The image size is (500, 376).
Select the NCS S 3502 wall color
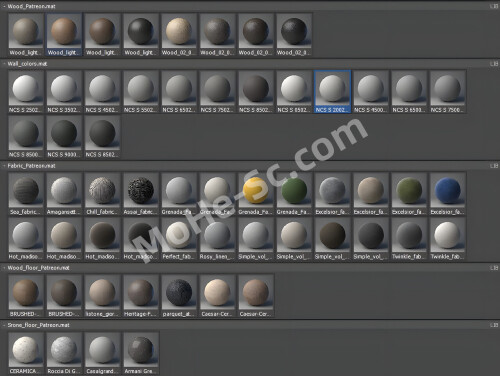64,92
